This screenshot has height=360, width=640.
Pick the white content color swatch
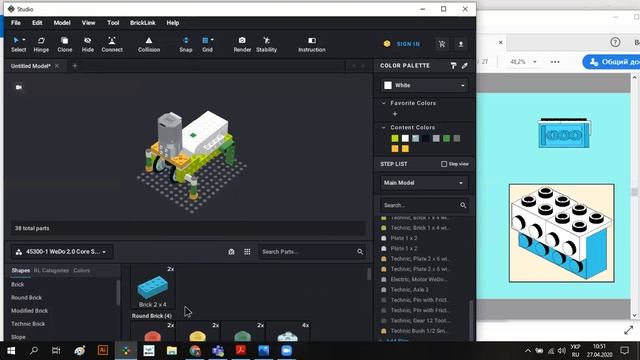tap(405, 138)
